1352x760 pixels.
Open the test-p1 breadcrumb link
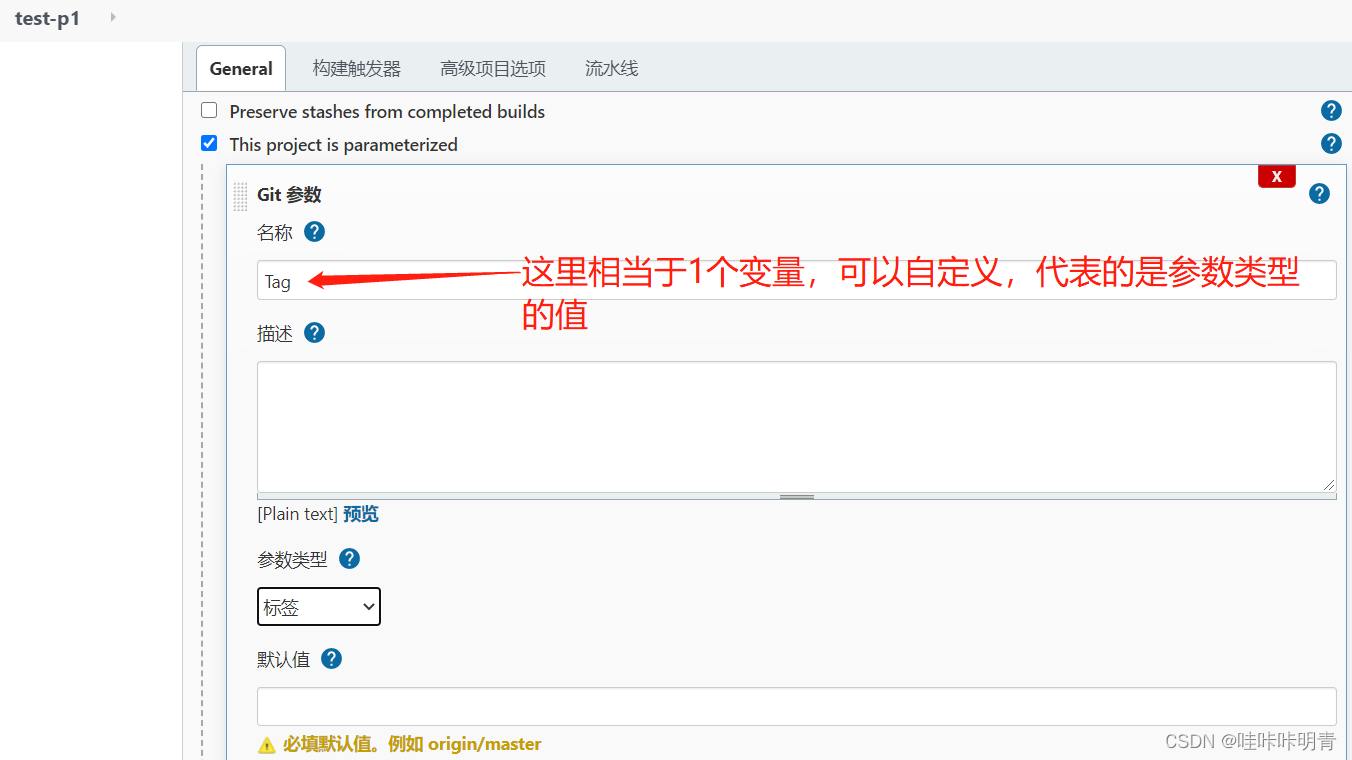pyautogui.click(x=47, y=18)
